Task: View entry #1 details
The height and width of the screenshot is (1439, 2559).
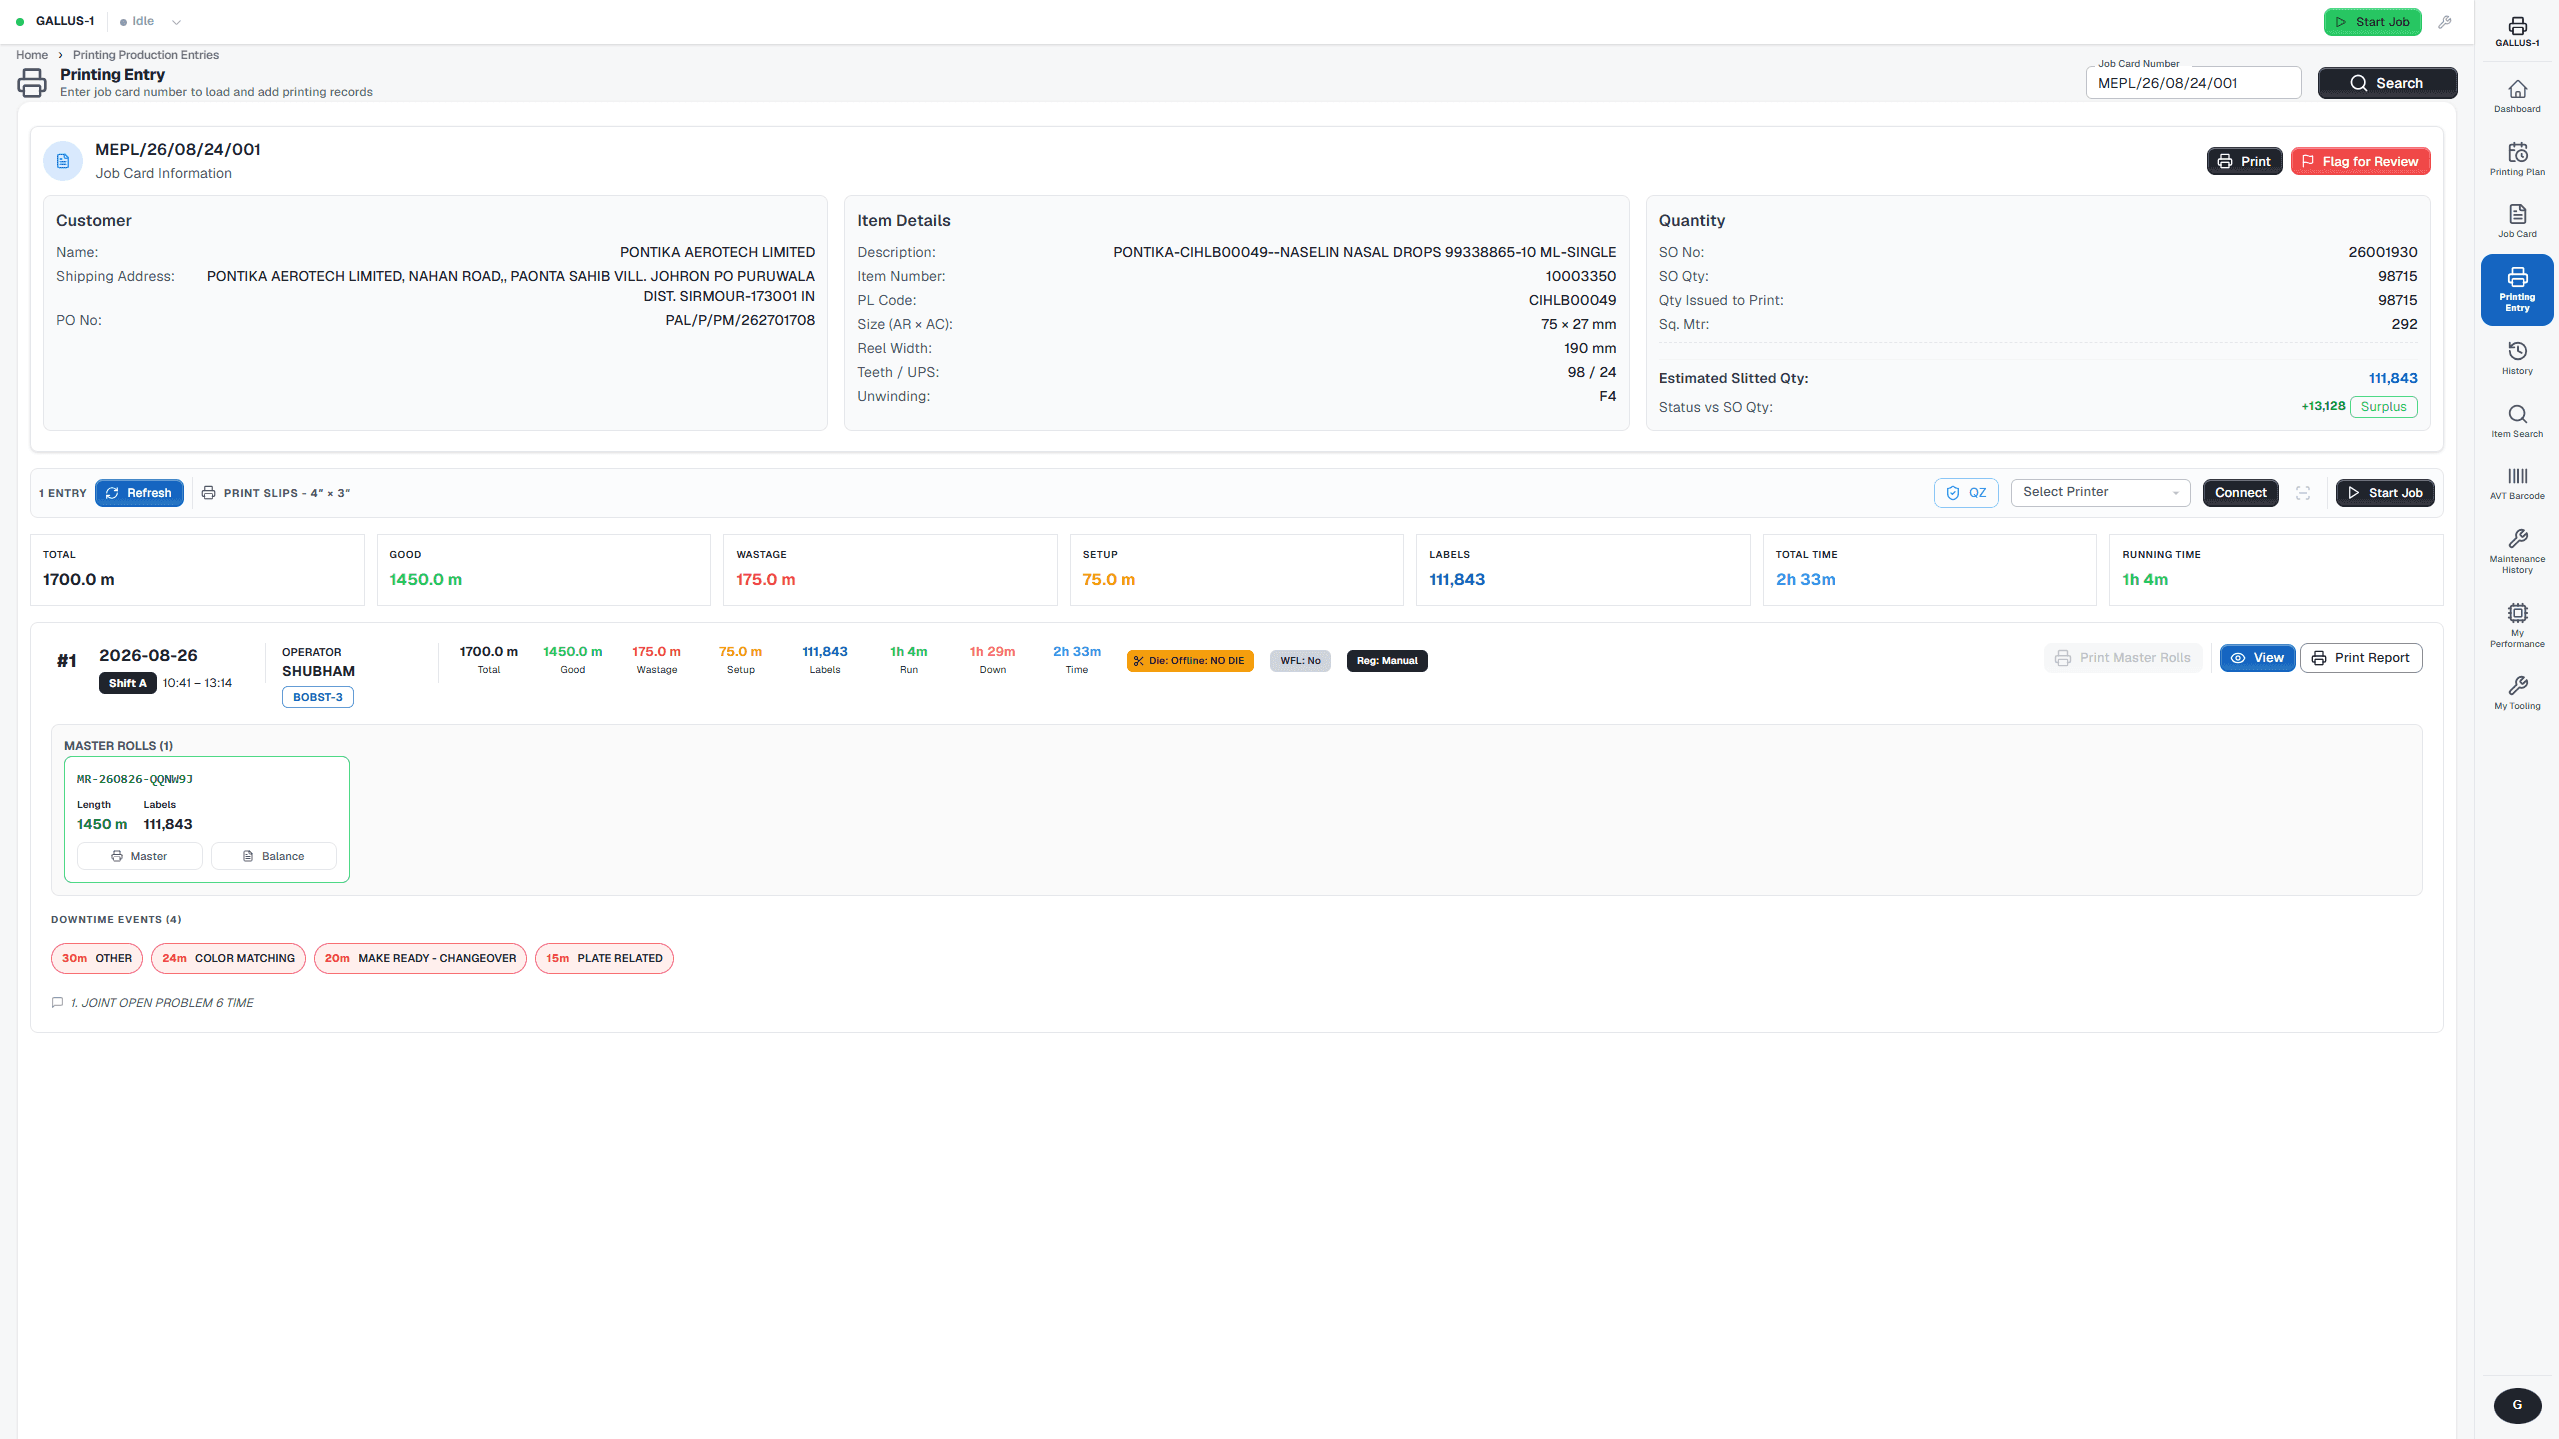Action: [x=2257, y=658]
